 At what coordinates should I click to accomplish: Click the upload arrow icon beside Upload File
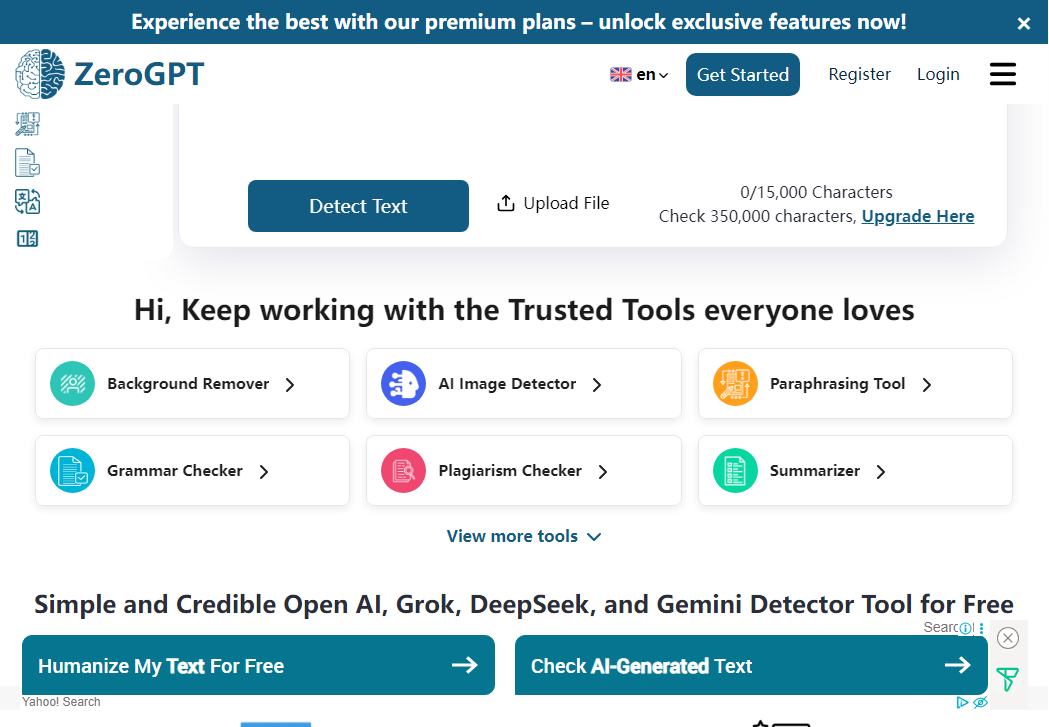(x=506, y=203)
